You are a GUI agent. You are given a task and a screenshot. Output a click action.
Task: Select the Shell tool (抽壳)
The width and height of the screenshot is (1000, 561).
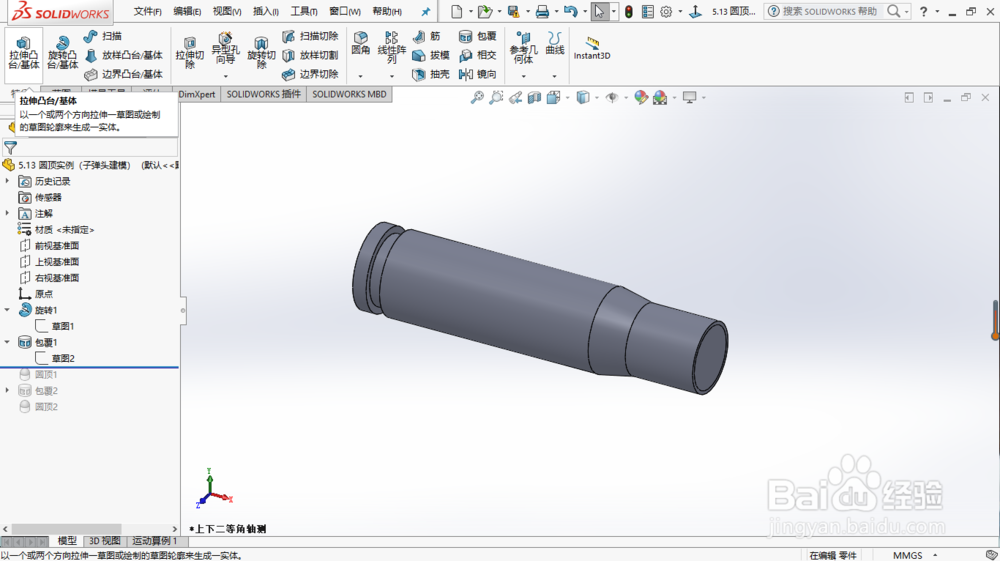click(431, 75)
